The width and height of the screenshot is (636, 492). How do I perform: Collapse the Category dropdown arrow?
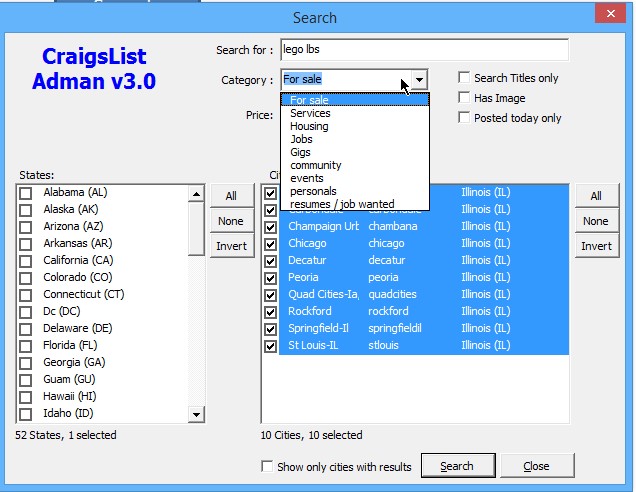point(419,79)
